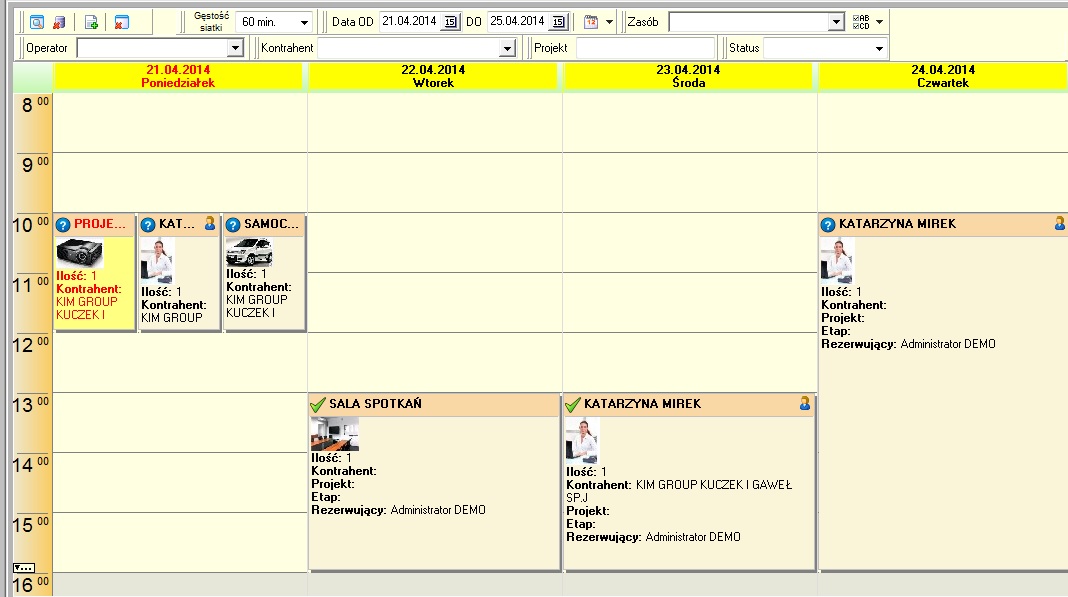Open the Kontrahent combo box arrow
The height and width of the screenshot is (597, 1068).
tap(507, 48)
